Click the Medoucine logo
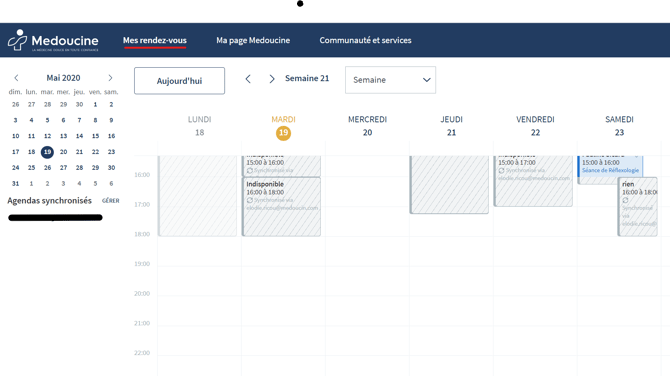 pyautogui.click(x=53, y=40)
